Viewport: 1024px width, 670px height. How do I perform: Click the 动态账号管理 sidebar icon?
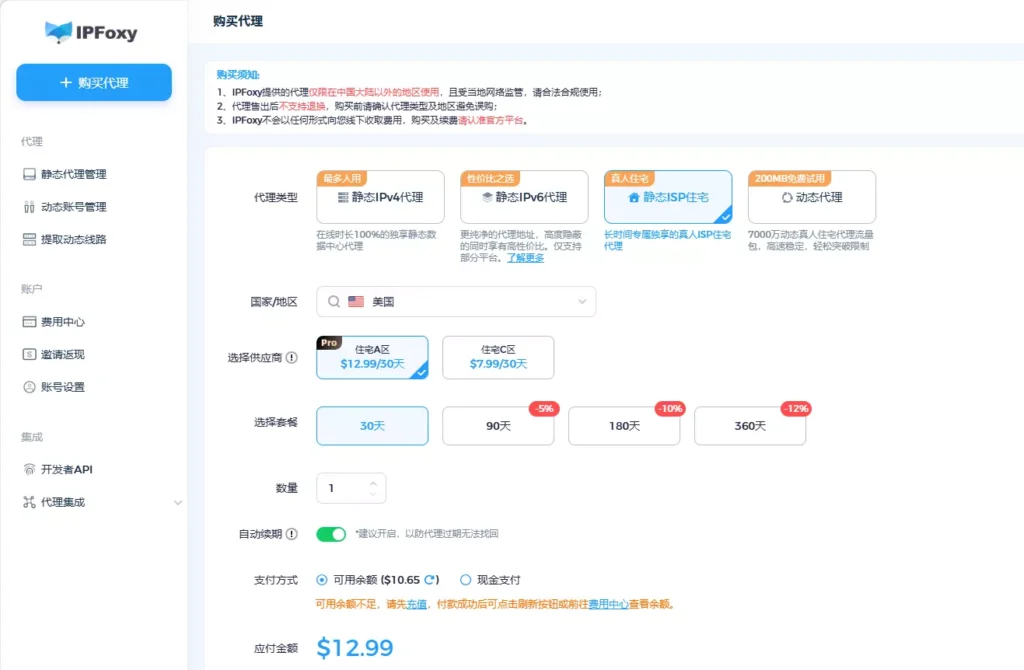[29, 207]
